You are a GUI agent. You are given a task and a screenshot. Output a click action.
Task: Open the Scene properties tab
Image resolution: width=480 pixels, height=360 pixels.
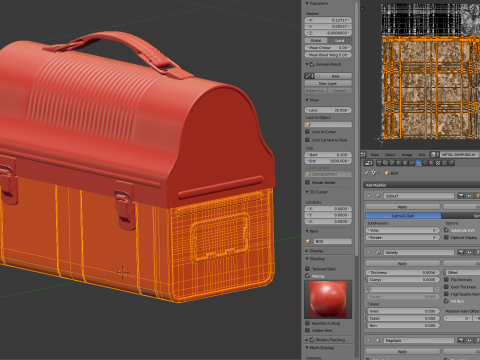click(x=392, y=163)
